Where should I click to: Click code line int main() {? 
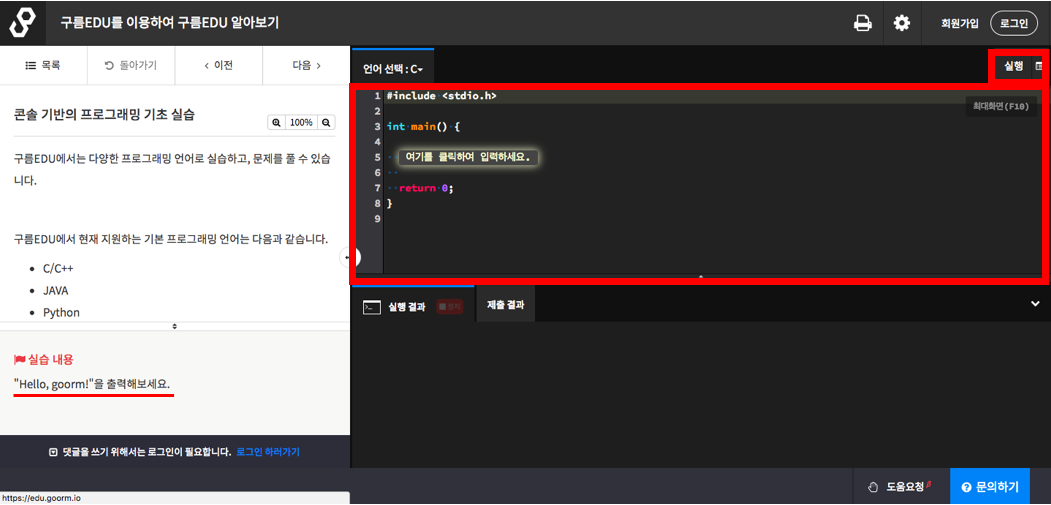coord(422,126)
